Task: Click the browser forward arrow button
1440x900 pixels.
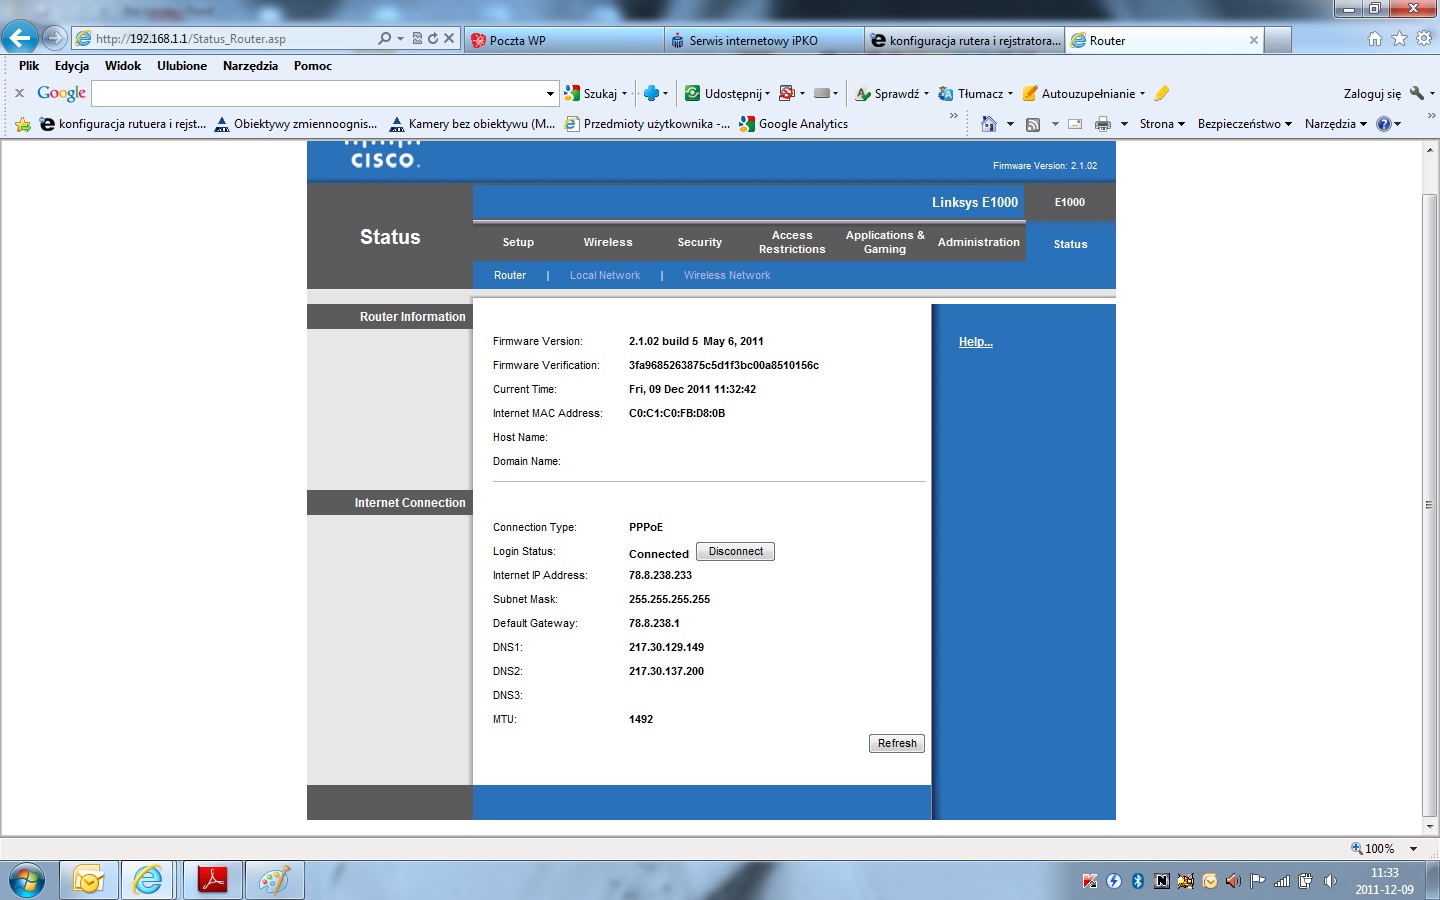Action: click(x=55, y=39)
